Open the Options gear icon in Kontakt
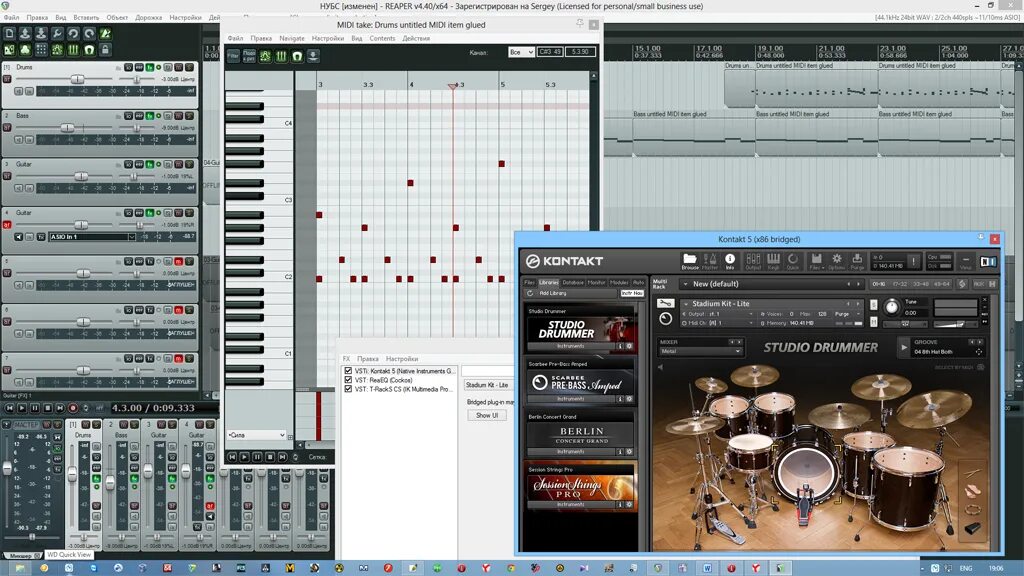The height and width of the screenshot is (576, 1024). coord(837,261)
